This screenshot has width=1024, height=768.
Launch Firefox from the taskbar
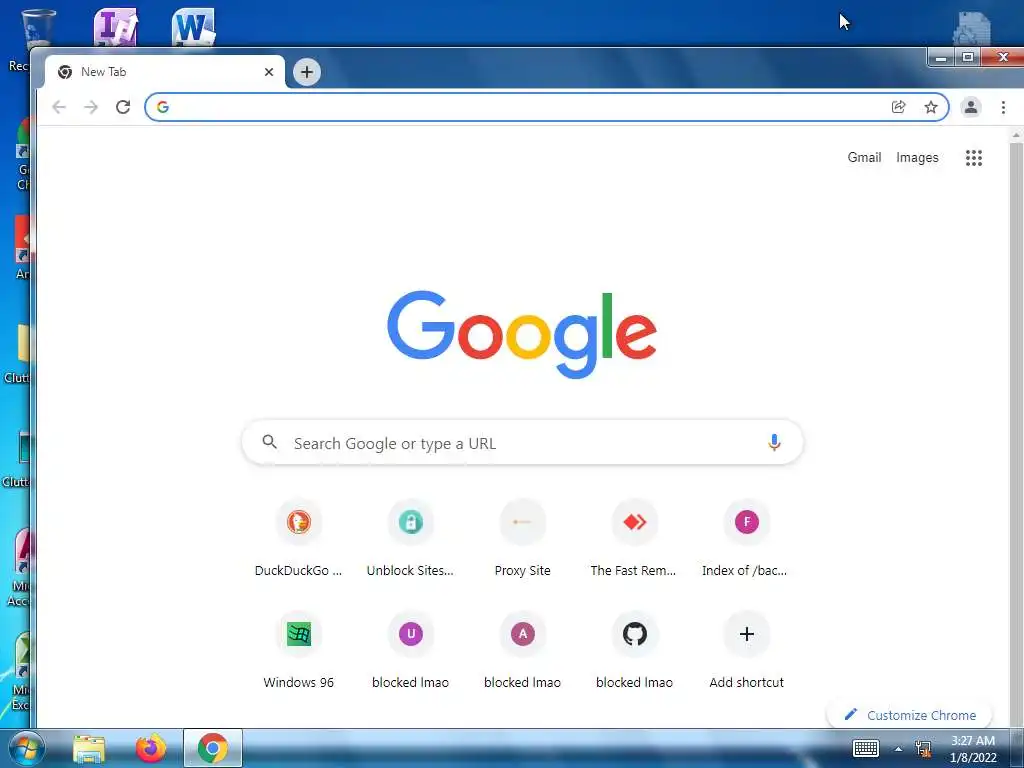[x=151, y=748]
